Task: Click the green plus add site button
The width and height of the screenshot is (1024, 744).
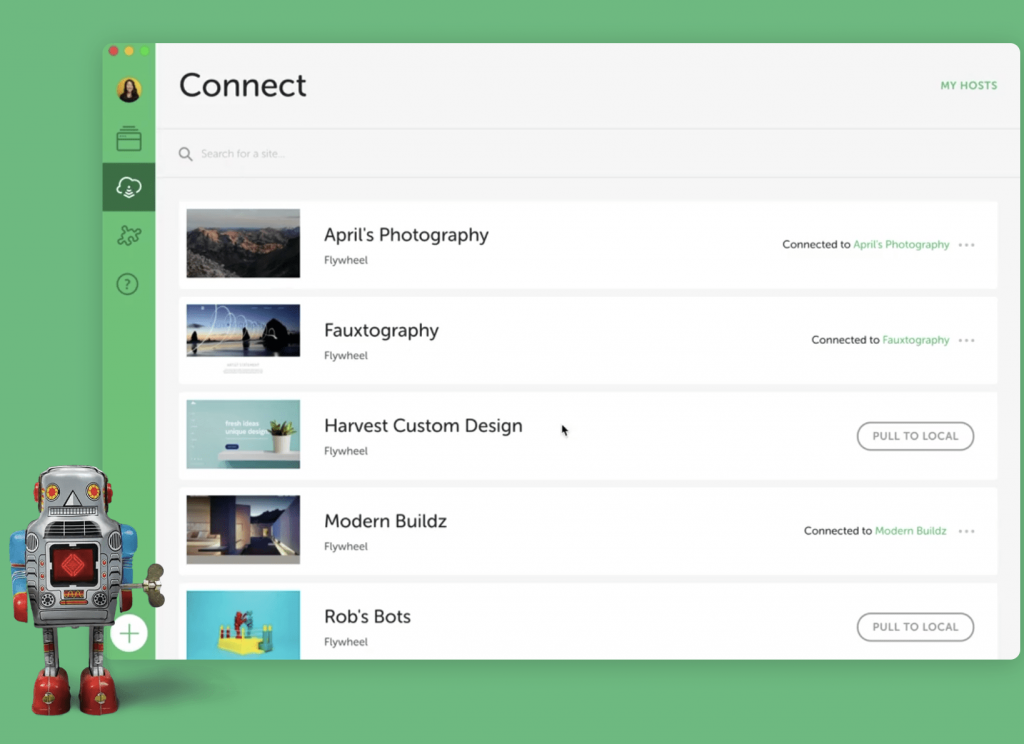Action: click(129, 633)
